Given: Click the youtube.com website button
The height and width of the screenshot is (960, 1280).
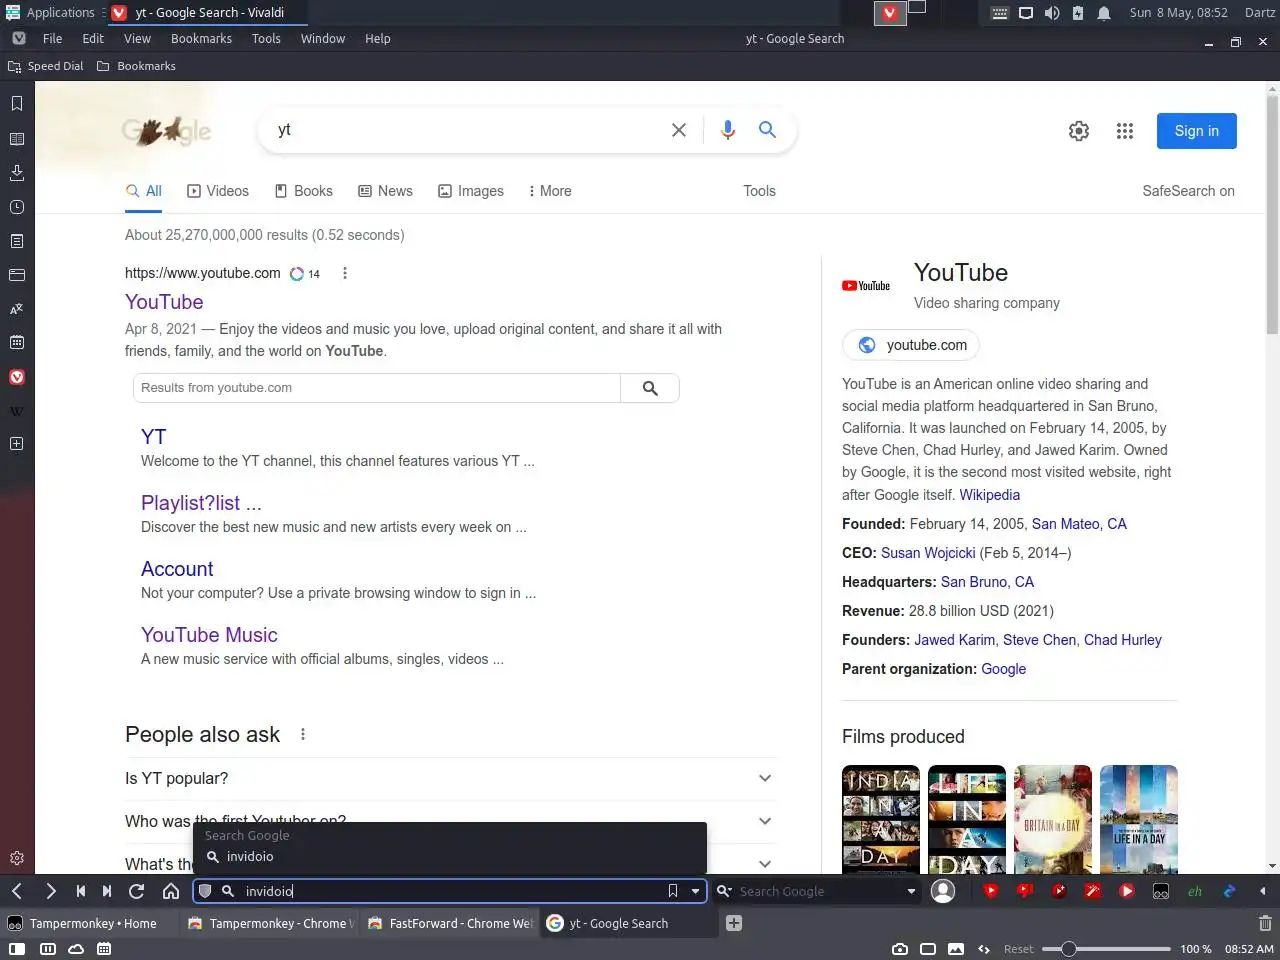Looking at the screenshot, I should [911, 345].
